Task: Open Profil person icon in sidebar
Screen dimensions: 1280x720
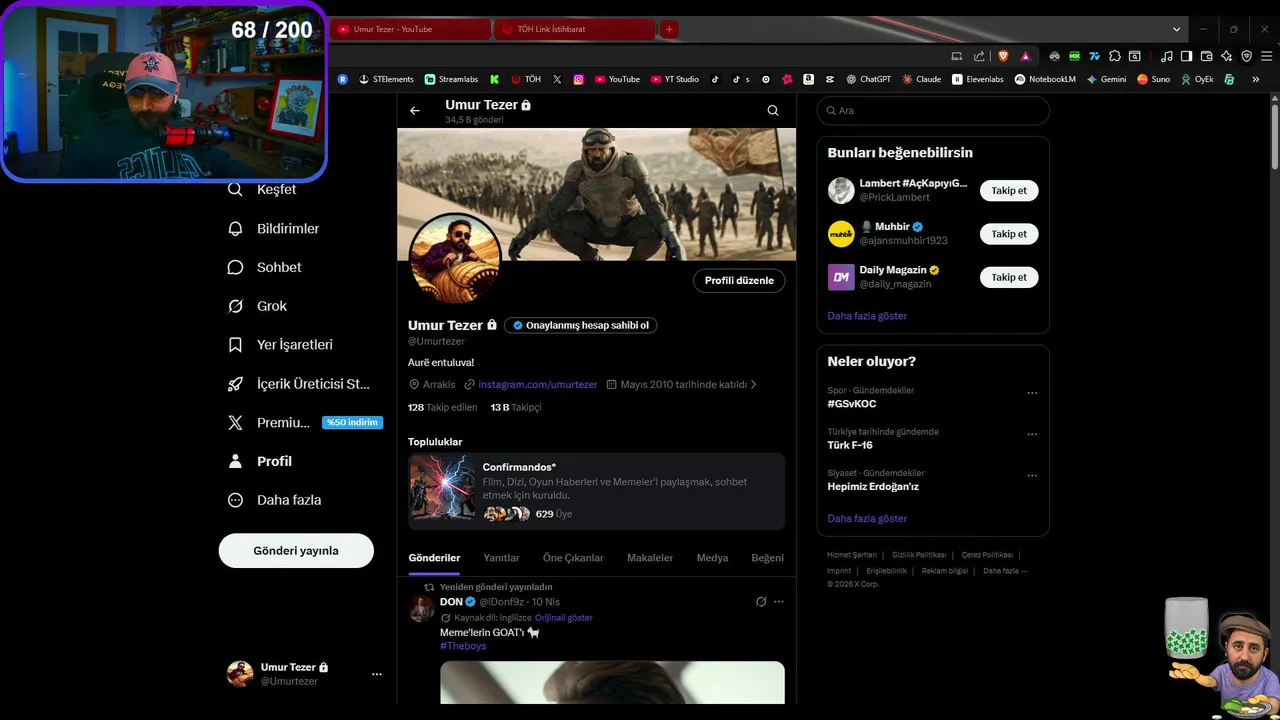Action: (235, 461)
